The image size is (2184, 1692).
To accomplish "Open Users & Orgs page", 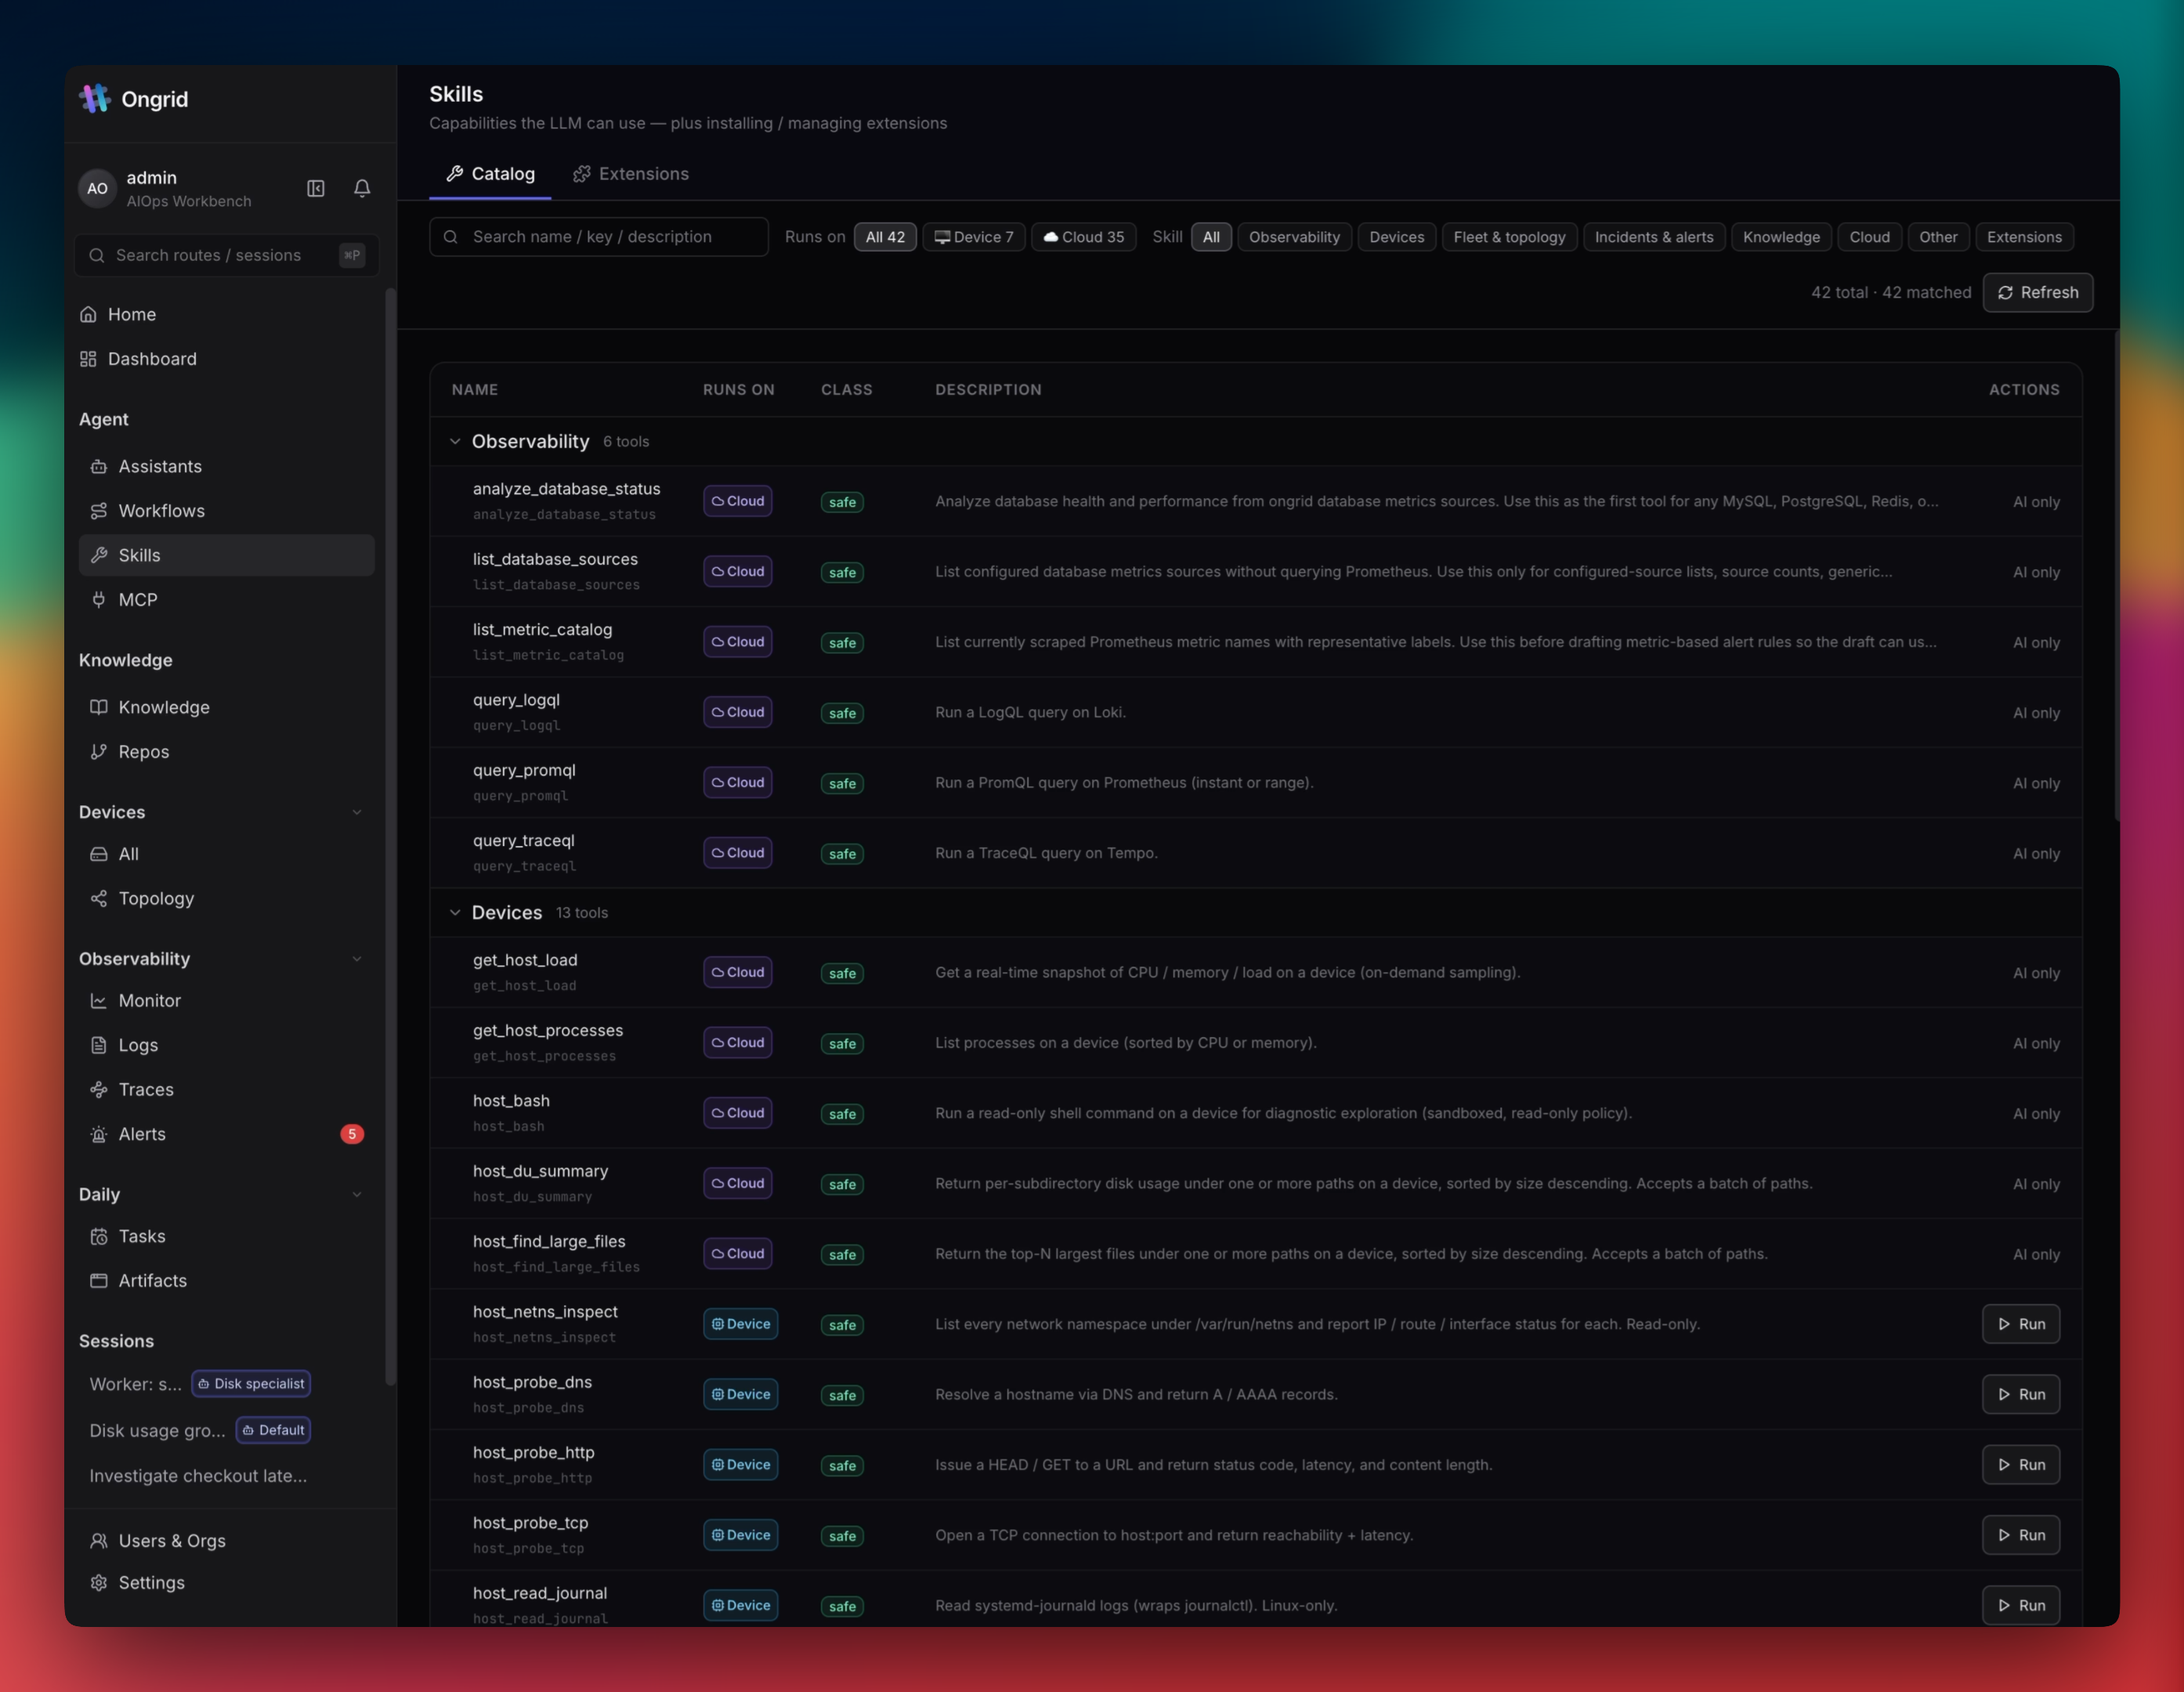I will pos(226,1540).
